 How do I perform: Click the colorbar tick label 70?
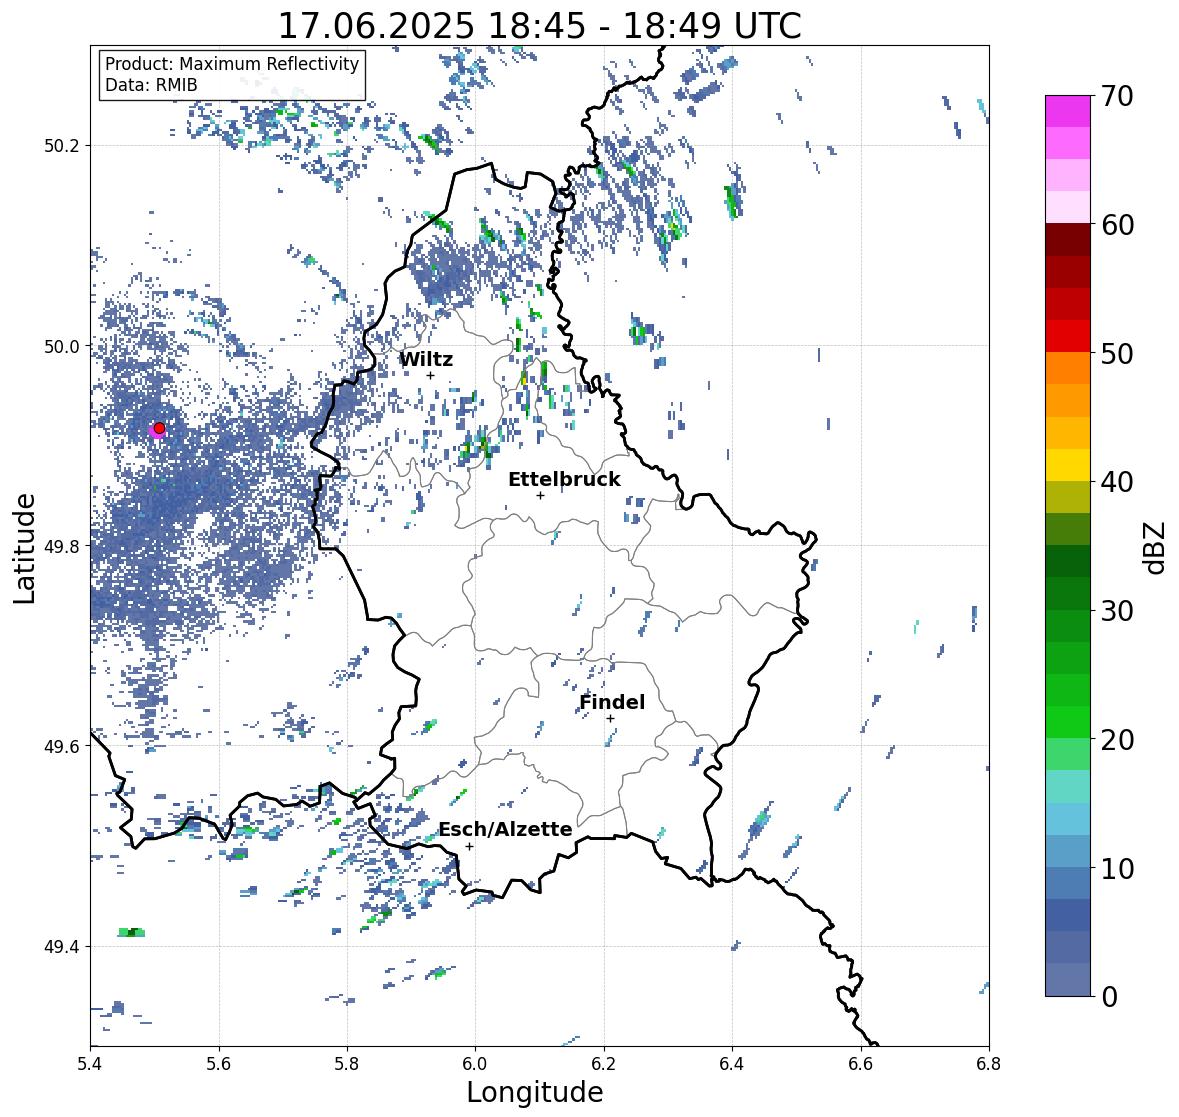coord(1117,96)
